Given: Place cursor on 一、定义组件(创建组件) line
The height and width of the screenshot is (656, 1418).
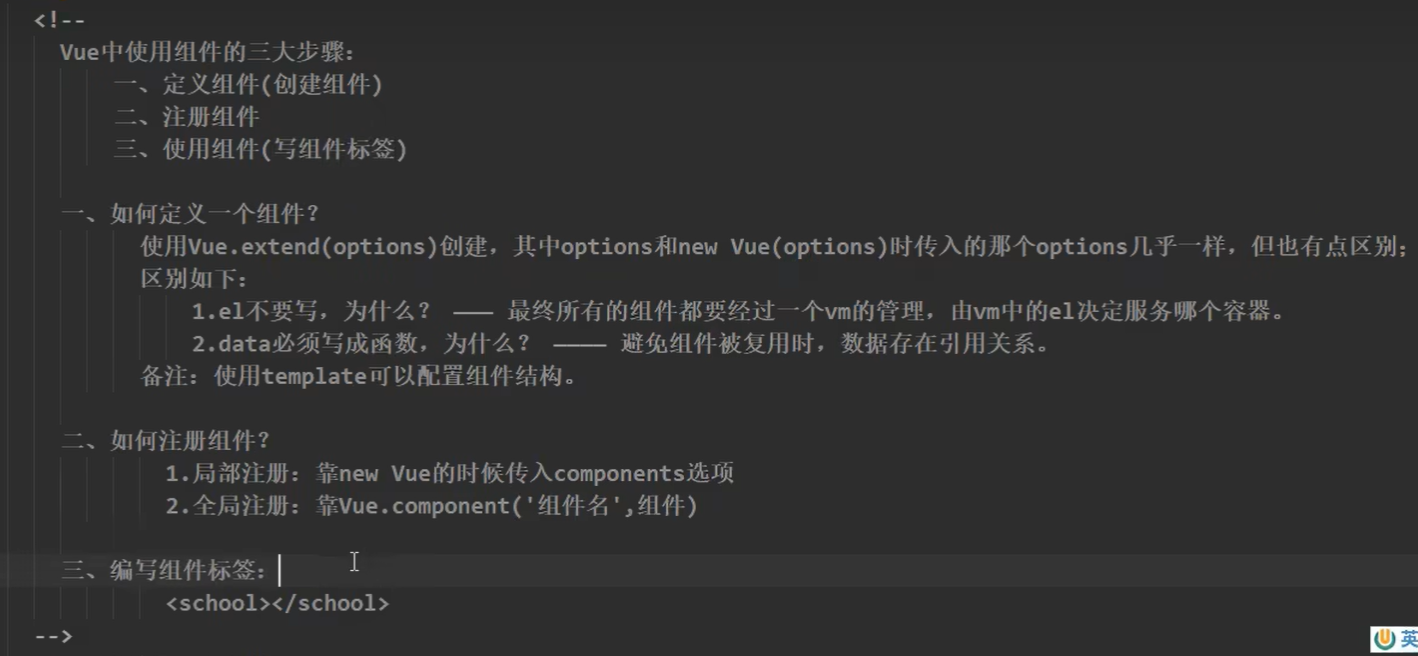Looking at the screenshot, I should (248, 85).
